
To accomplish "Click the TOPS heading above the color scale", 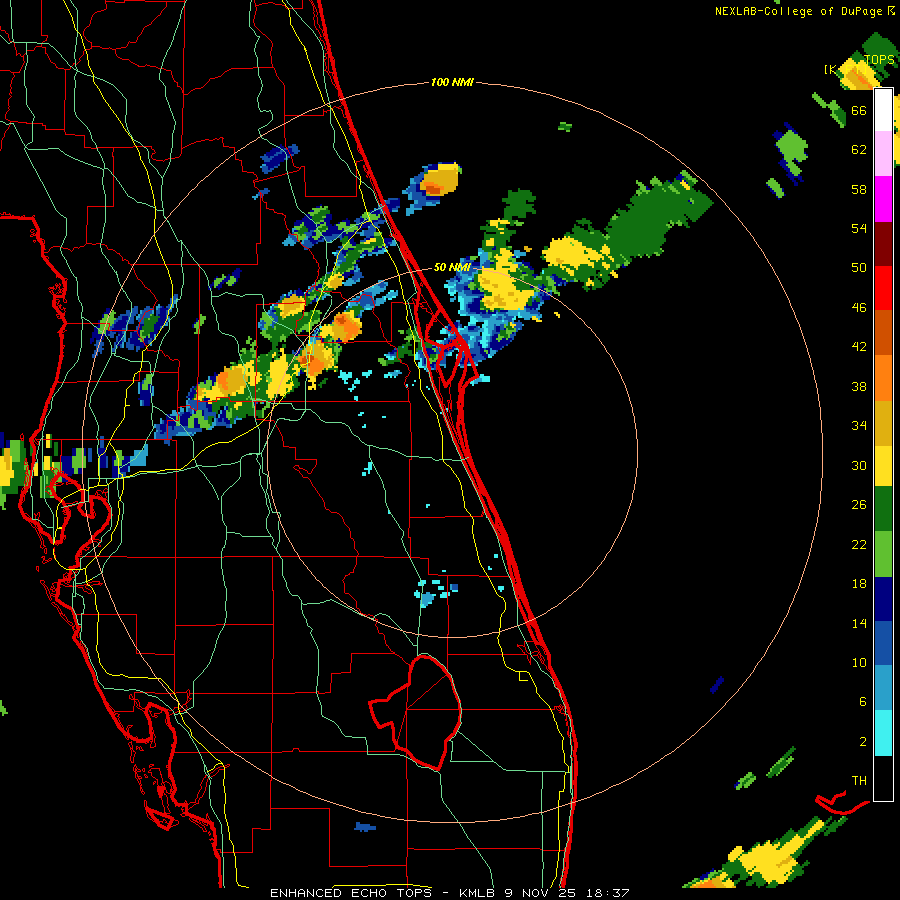I will pos(879,60).
